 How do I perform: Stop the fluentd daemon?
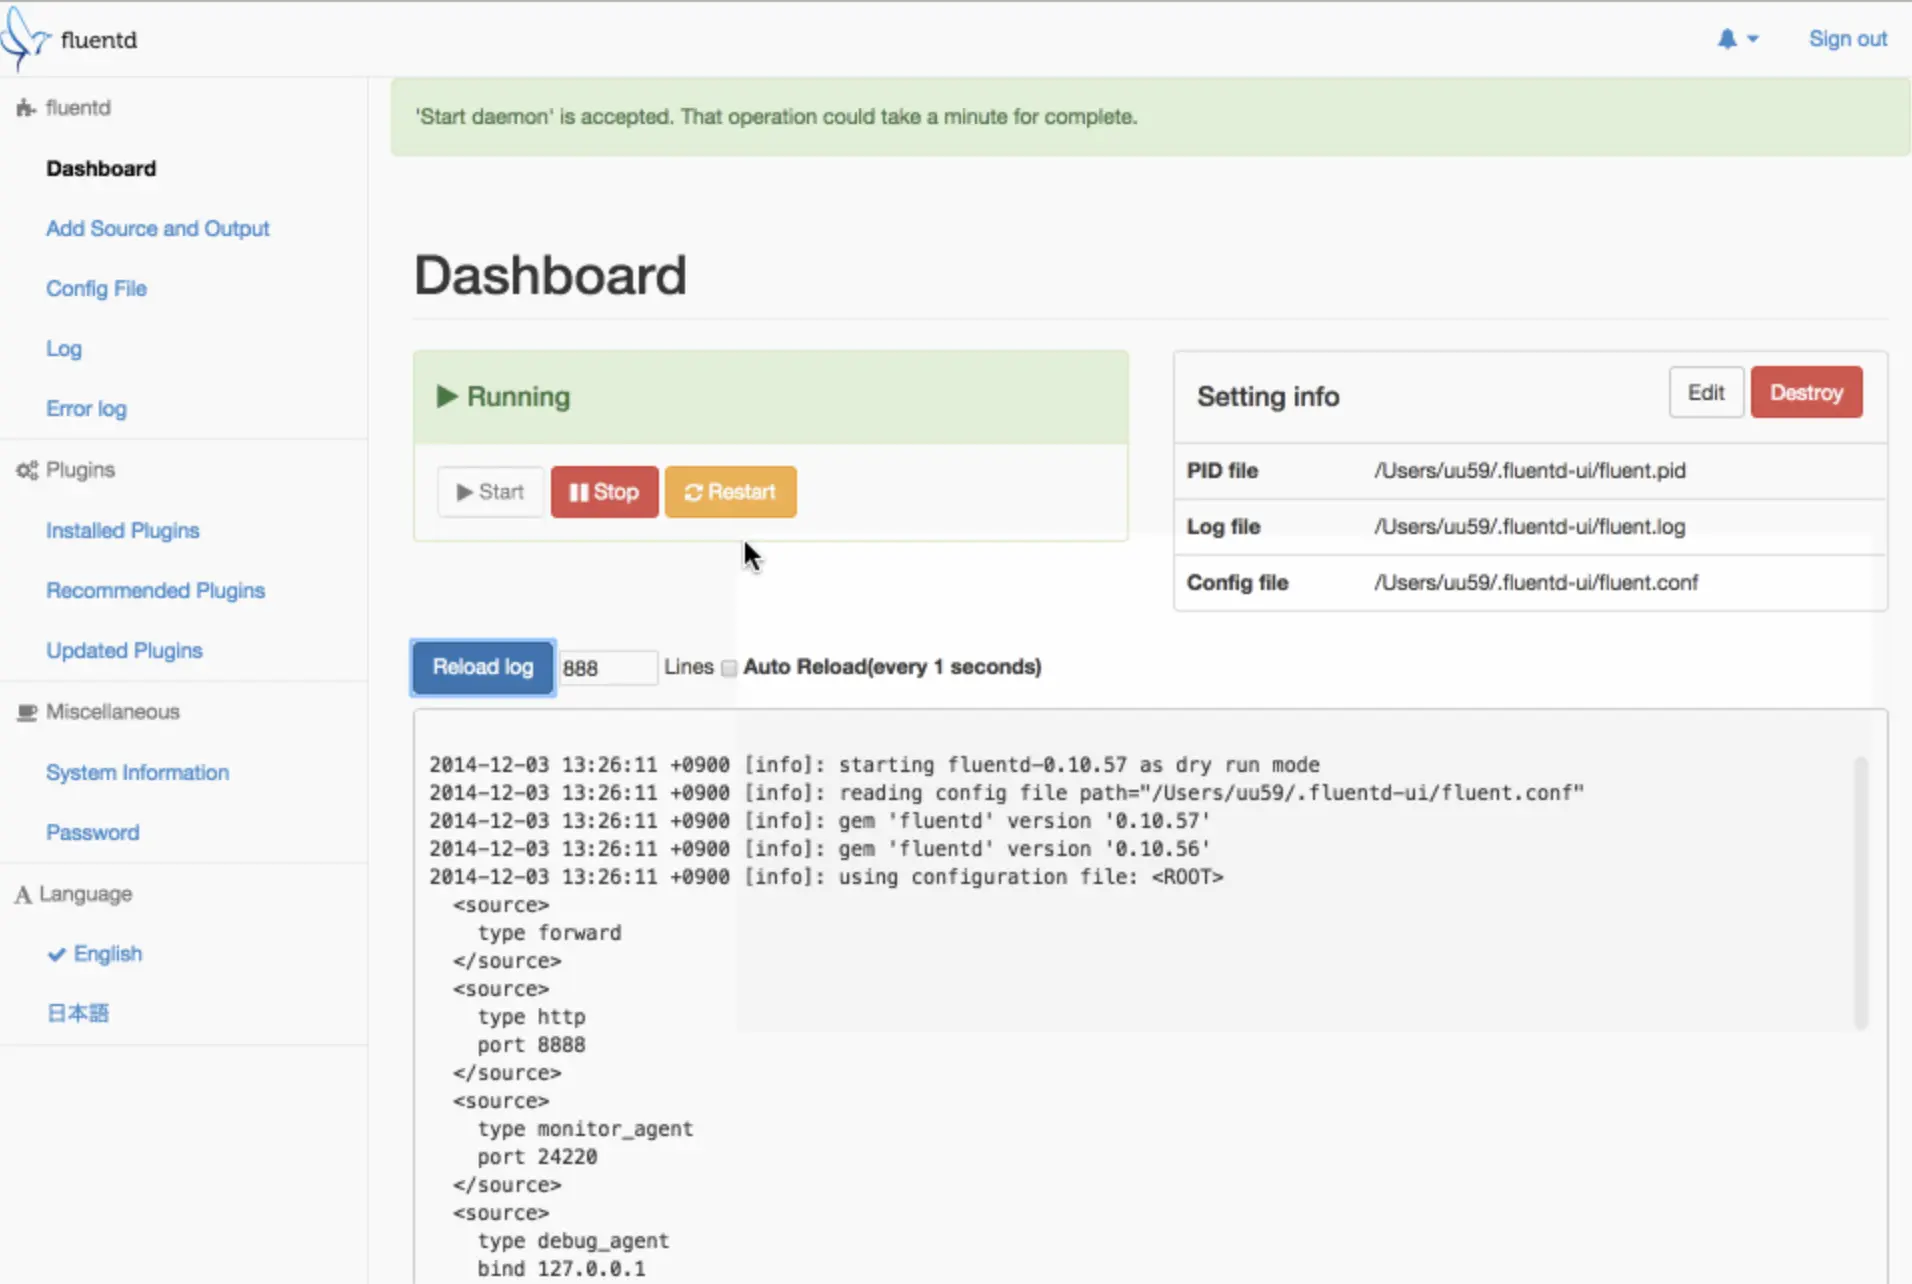tap(604, 492)
